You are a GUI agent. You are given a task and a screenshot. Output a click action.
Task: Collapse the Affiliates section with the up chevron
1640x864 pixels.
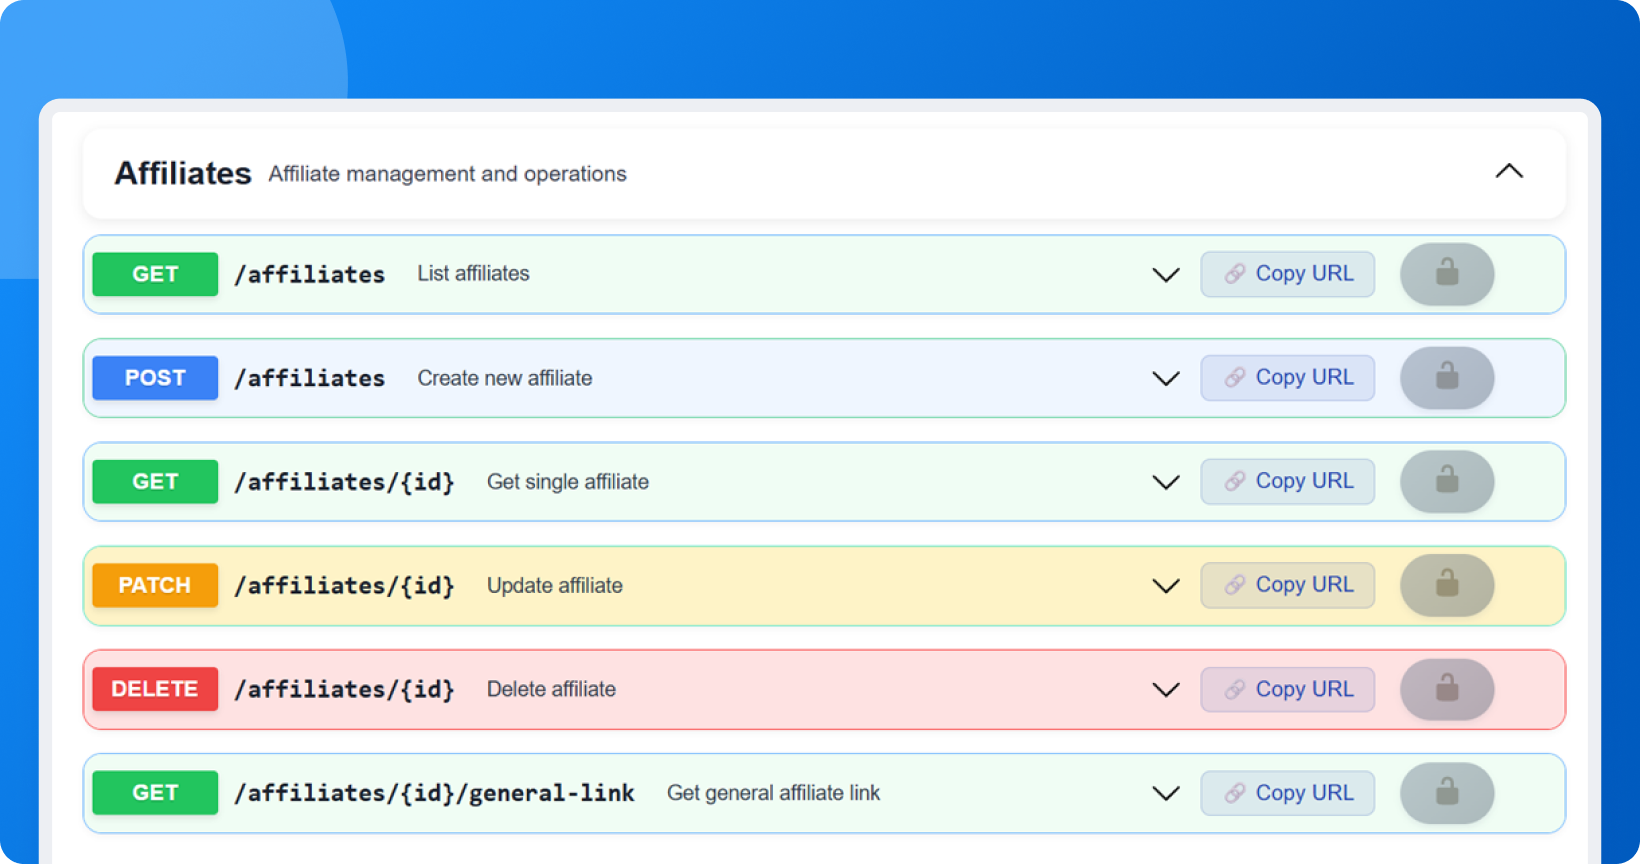click(x=1508, y=172)
